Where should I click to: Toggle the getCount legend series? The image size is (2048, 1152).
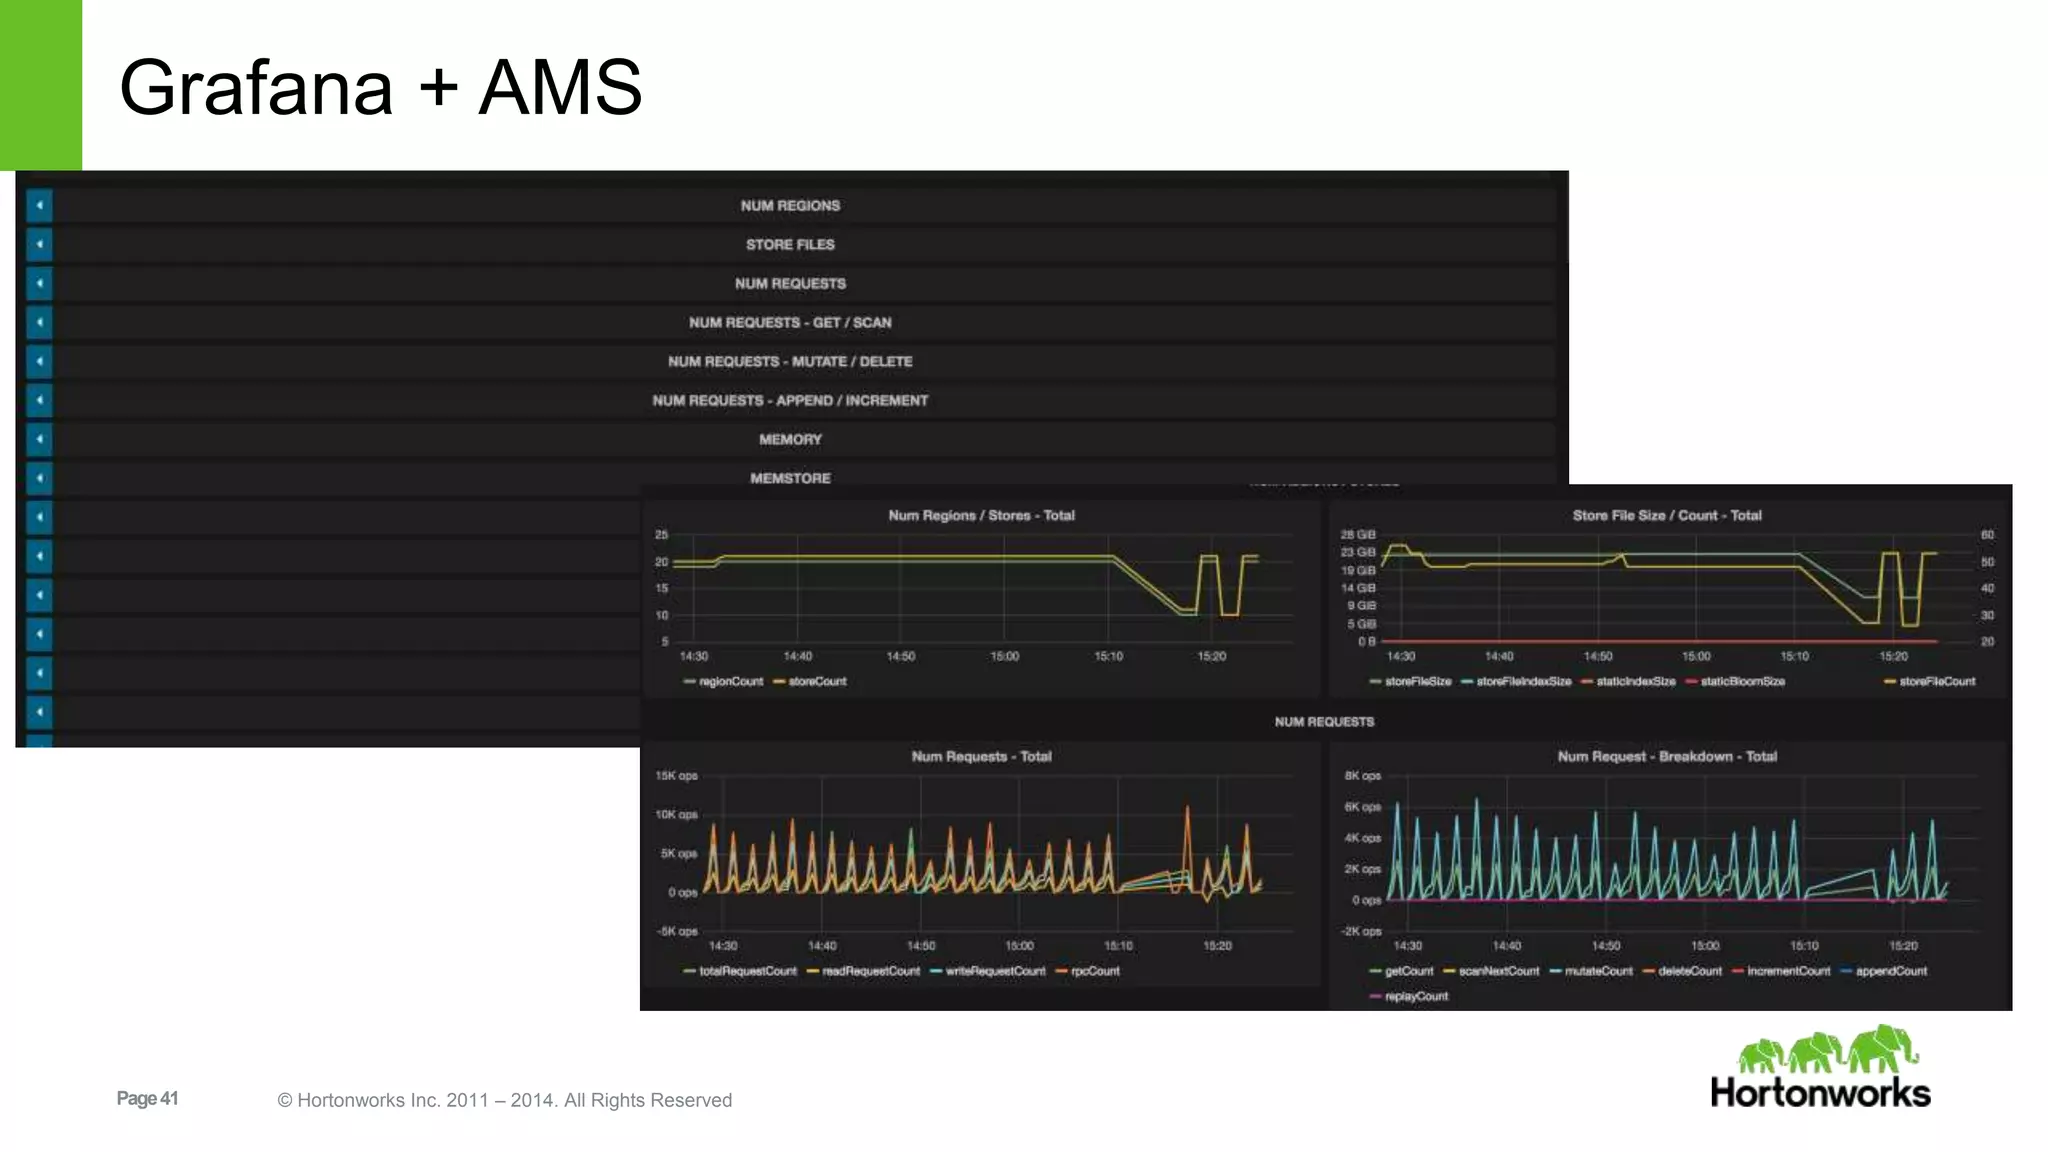click(1401, 970)
